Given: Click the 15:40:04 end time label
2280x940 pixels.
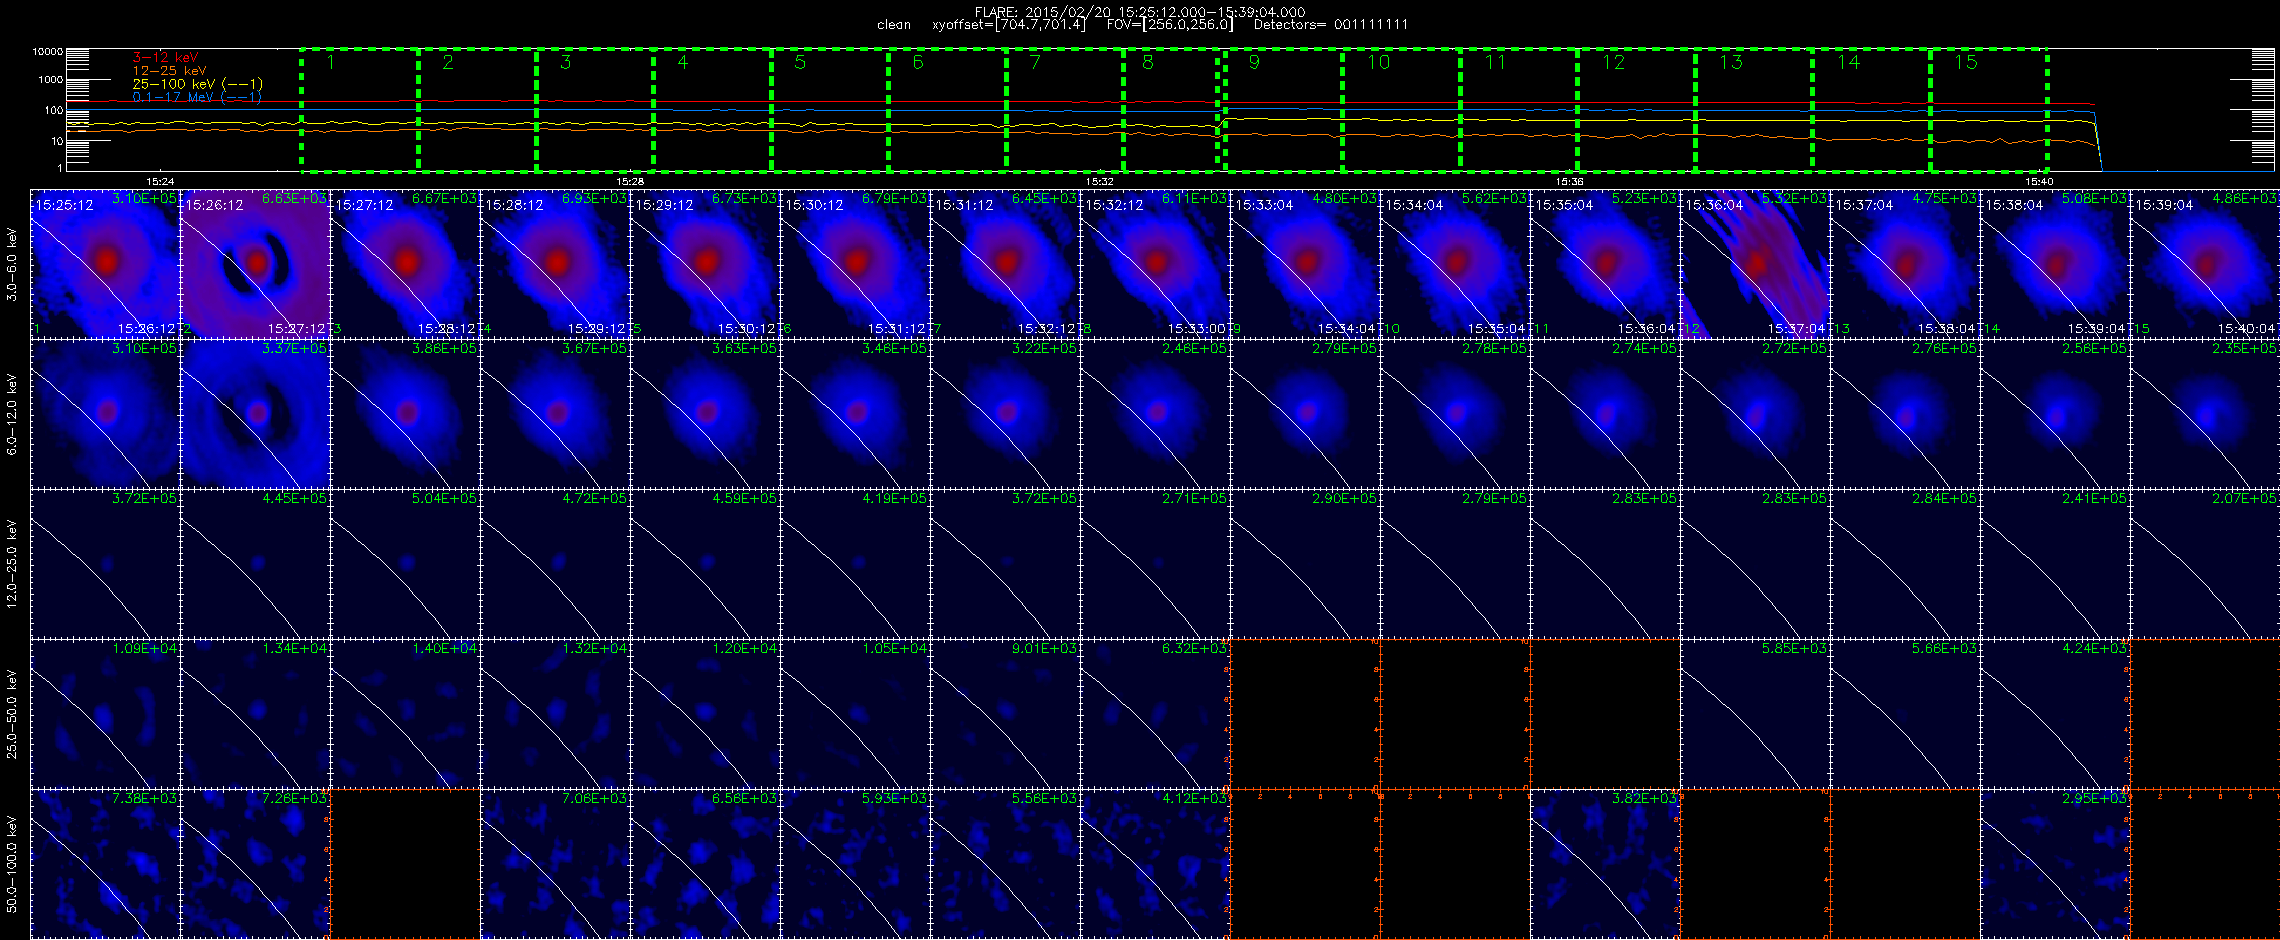Looking at the screenshot, I should [x=2247, y=328].
